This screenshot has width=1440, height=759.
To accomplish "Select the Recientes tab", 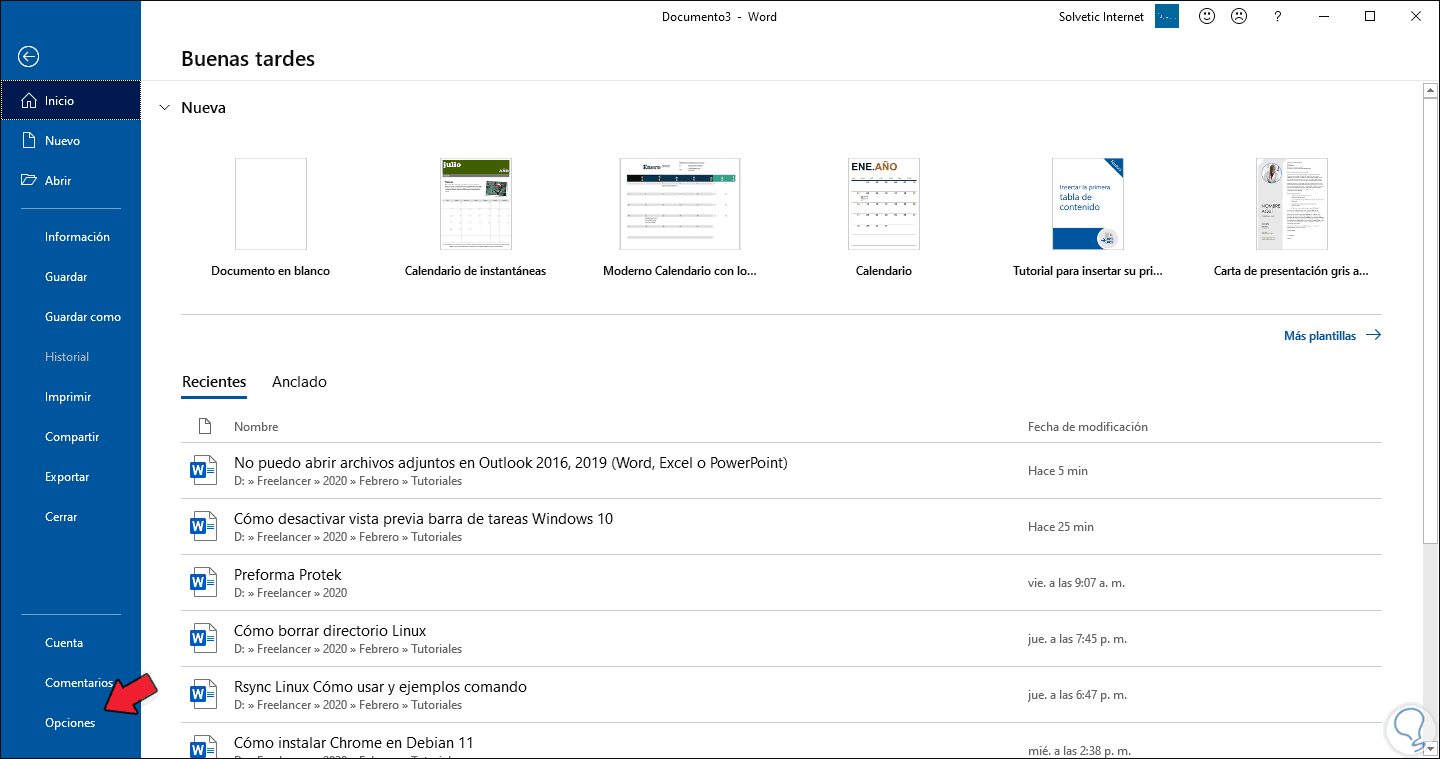I will click(214, 382).
